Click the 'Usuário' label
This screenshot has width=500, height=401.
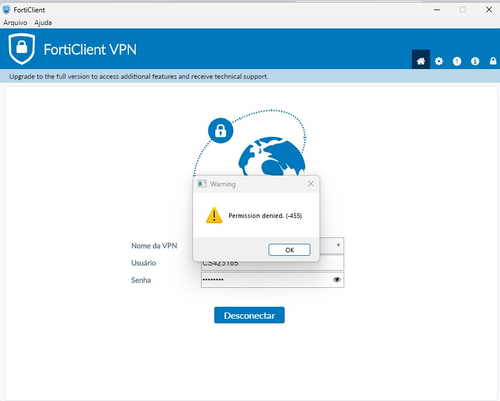pyautogui.click(x=143, y=263)
